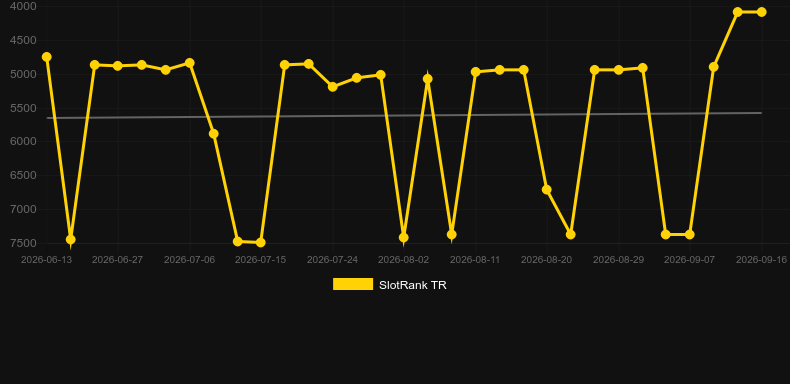Click the 2026-07-06 x-axis date label

189,260
